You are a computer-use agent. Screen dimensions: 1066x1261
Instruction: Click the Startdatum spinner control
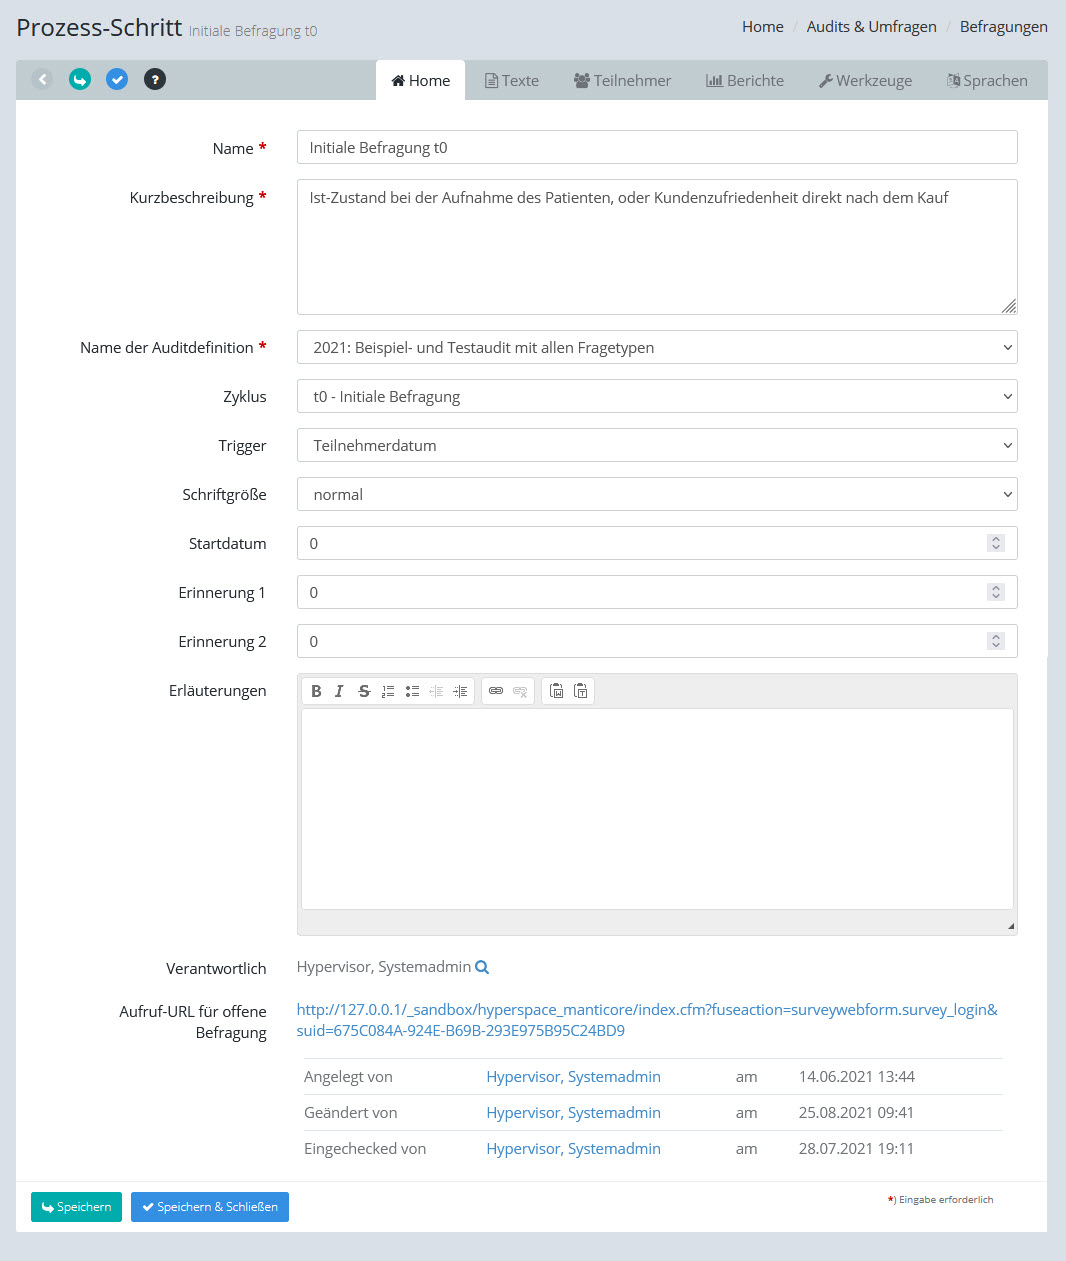[x=995, y=543]
